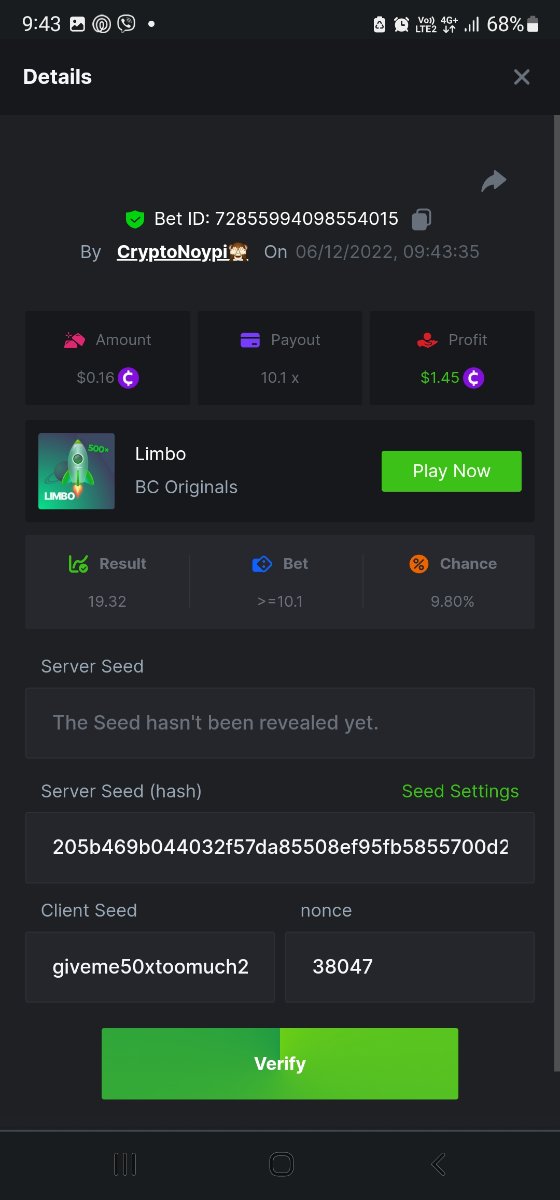
Task: Tap the Server Seed hash field
Action: [280, 847]
